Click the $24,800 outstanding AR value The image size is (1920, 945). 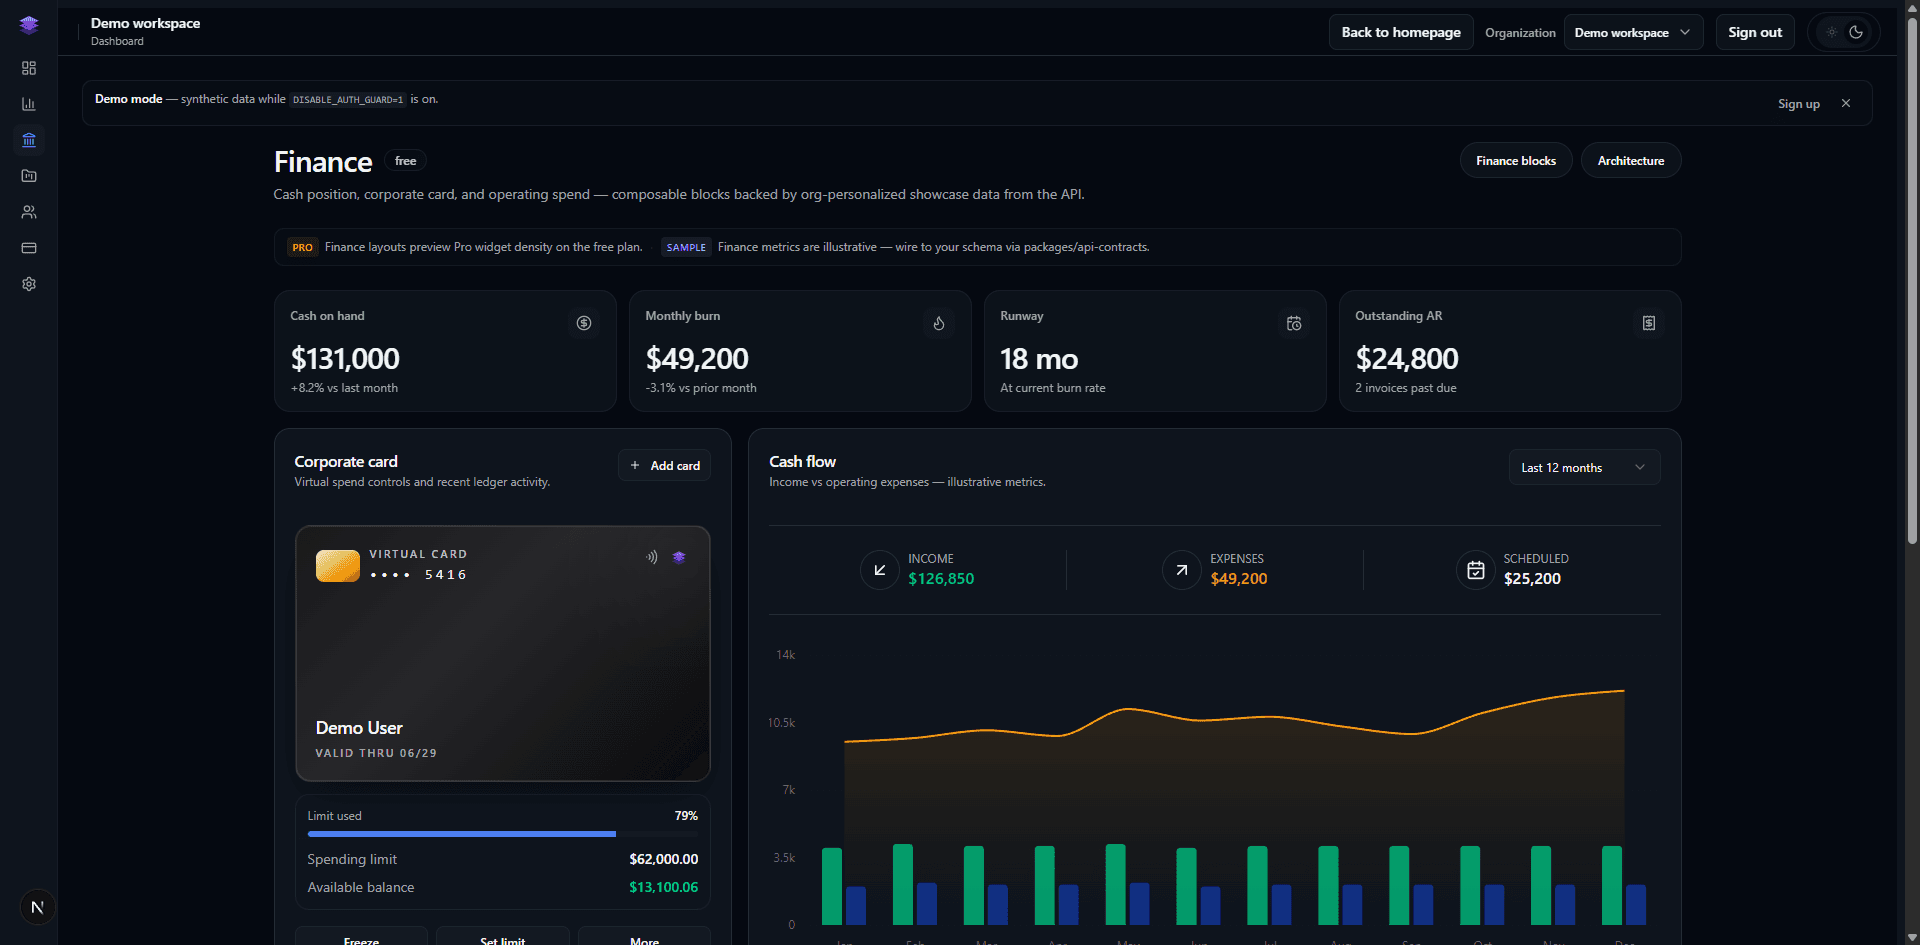[1406, 358]
